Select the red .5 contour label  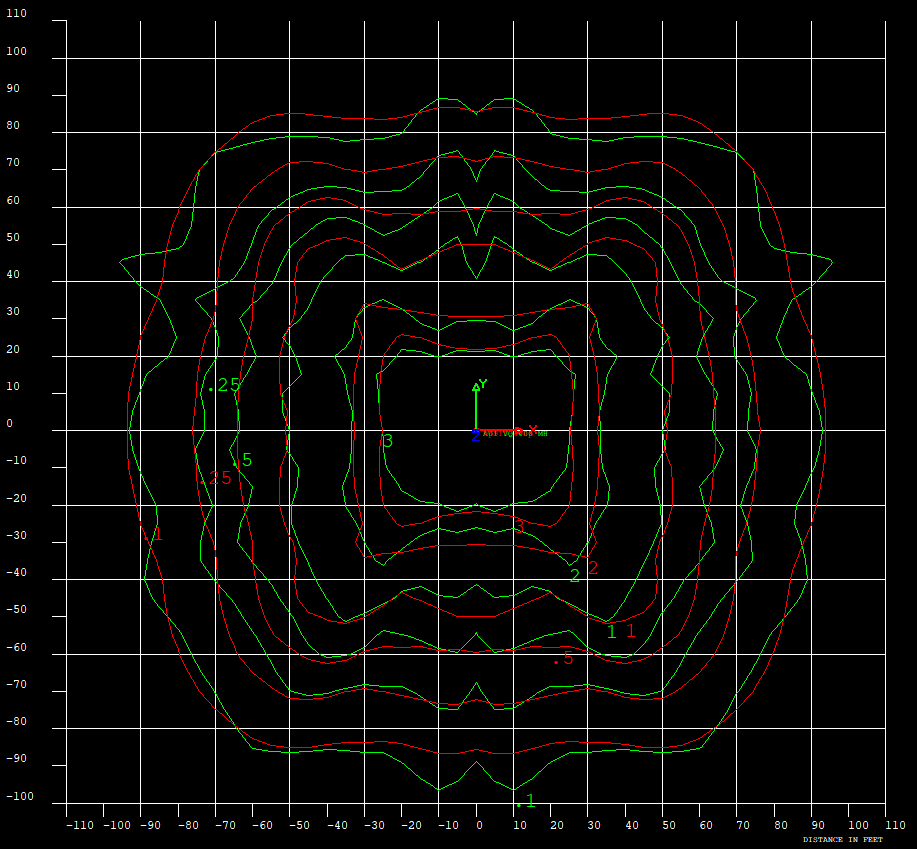pyautogui.click(x=563, y=658)
